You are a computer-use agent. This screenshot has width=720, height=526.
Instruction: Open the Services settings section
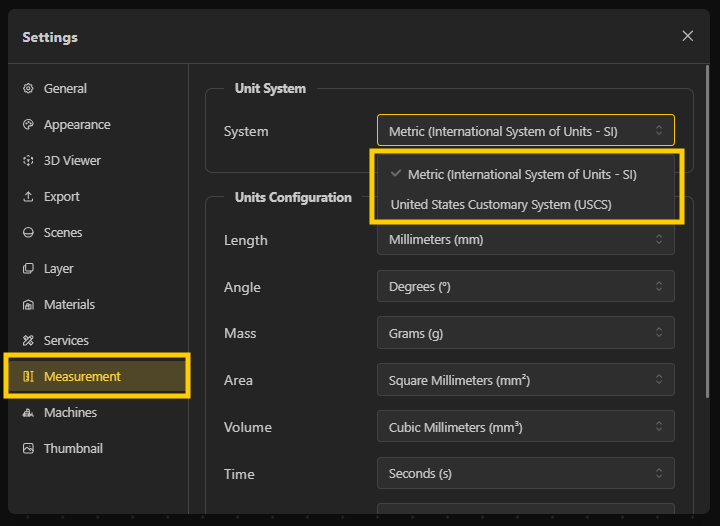pos(66,341)
